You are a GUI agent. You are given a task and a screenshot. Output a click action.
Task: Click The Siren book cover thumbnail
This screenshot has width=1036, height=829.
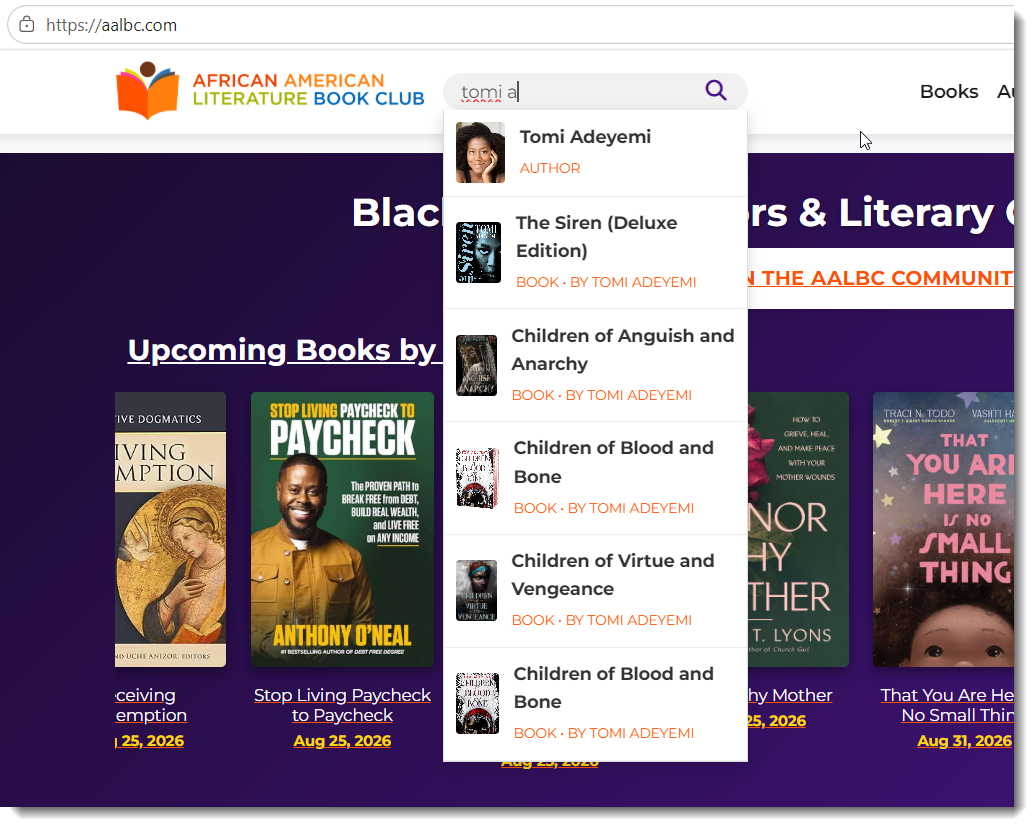click(x=478, y=252)
